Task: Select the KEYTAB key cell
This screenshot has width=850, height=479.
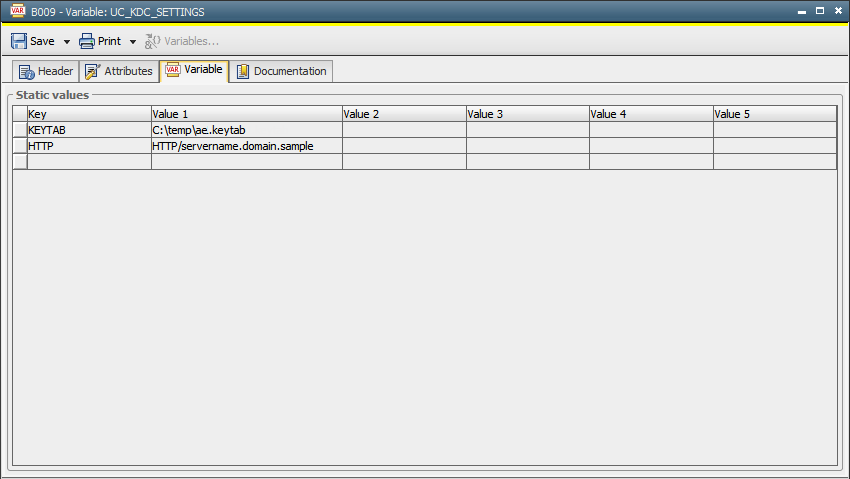Action: click(88, 130)
